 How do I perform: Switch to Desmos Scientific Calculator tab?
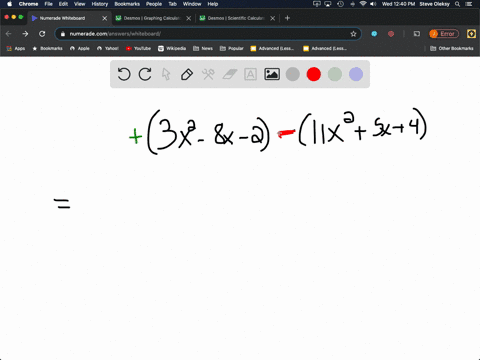tap(236, 18)
